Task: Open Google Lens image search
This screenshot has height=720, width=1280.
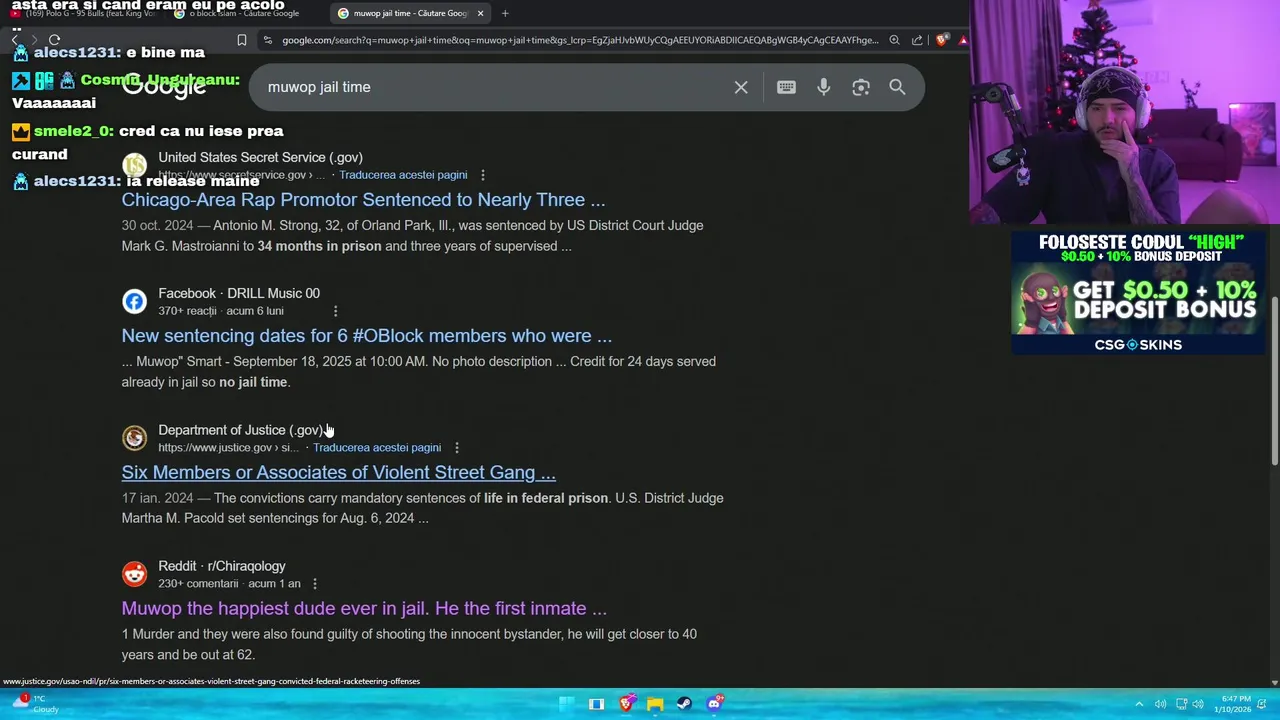Action: (861, 87)
